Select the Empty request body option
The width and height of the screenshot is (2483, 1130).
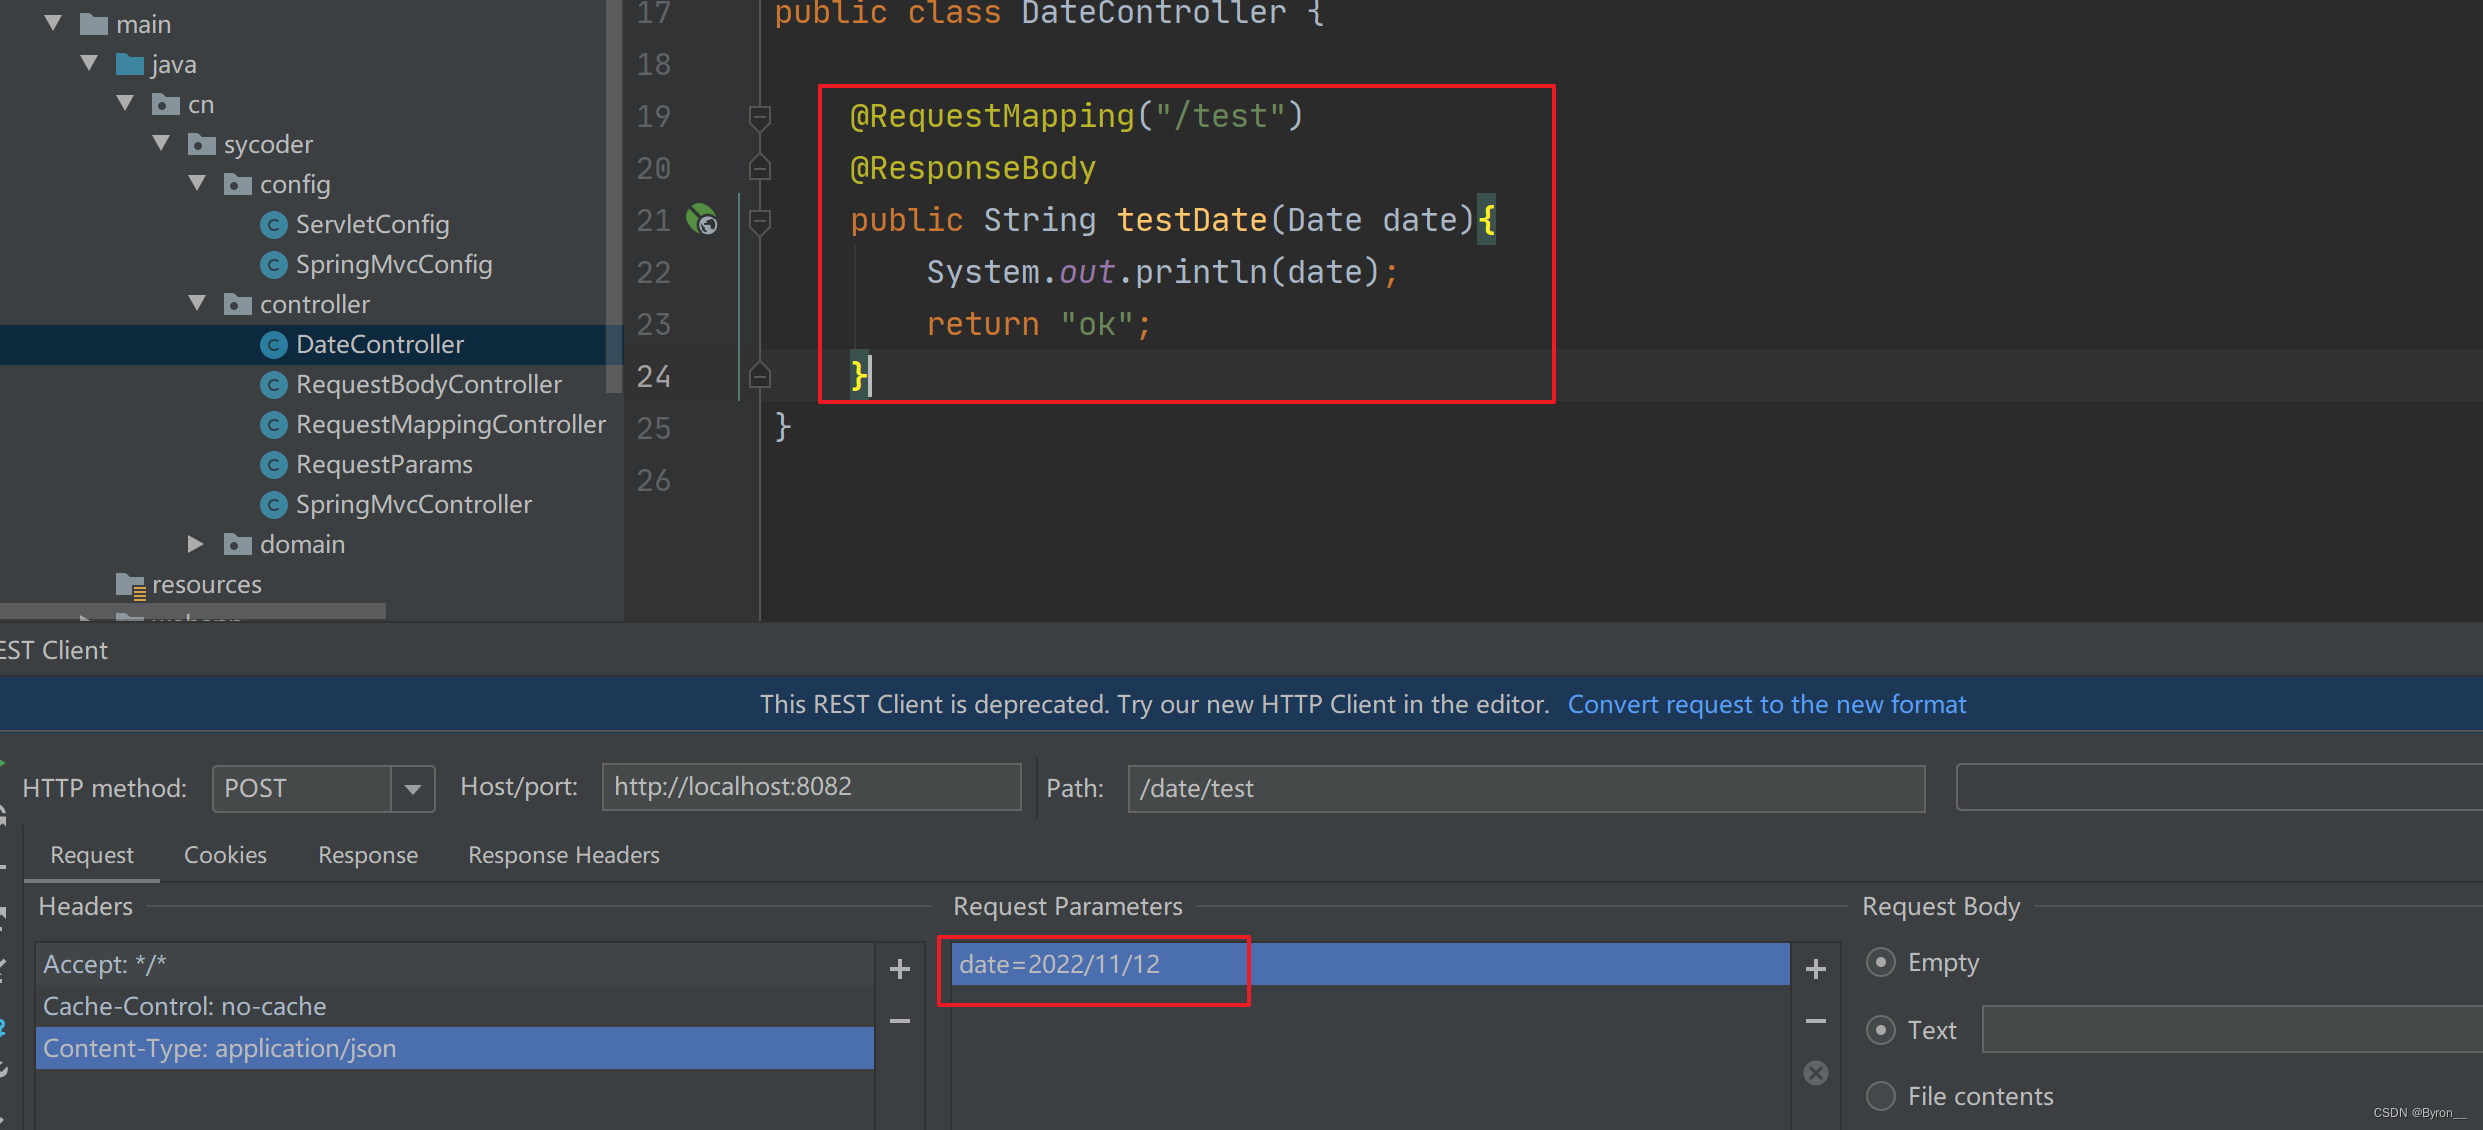tap(1881, 962)
